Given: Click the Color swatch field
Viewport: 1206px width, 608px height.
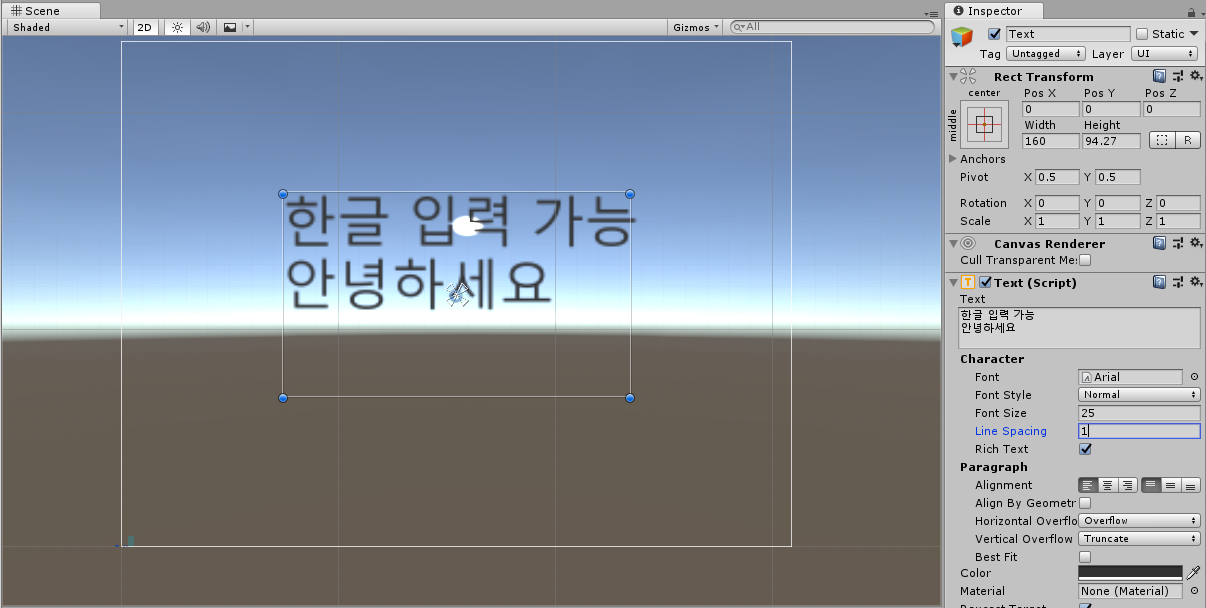Looking at the screenshot, I should click(1131, 573).
